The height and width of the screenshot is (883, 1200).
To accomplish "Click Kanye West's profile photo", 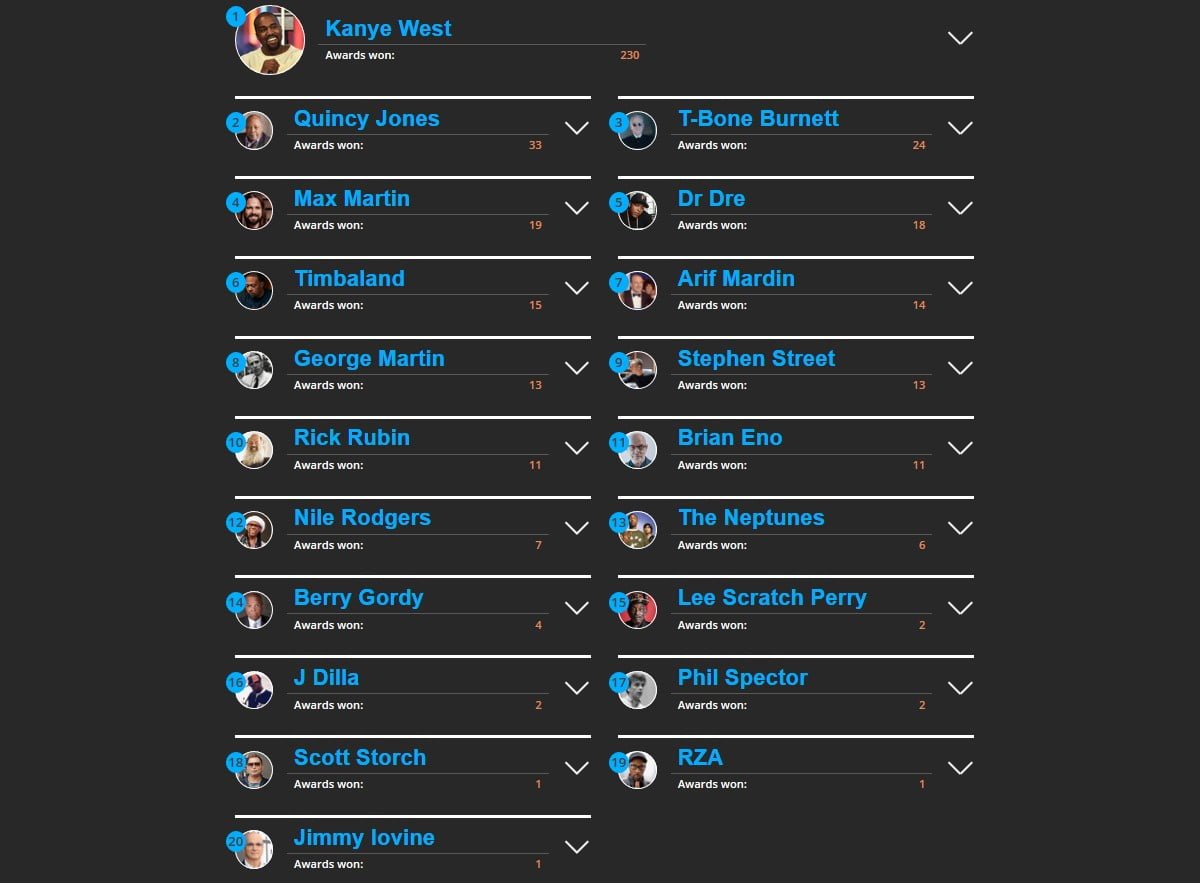I will [x=270, y=40].
